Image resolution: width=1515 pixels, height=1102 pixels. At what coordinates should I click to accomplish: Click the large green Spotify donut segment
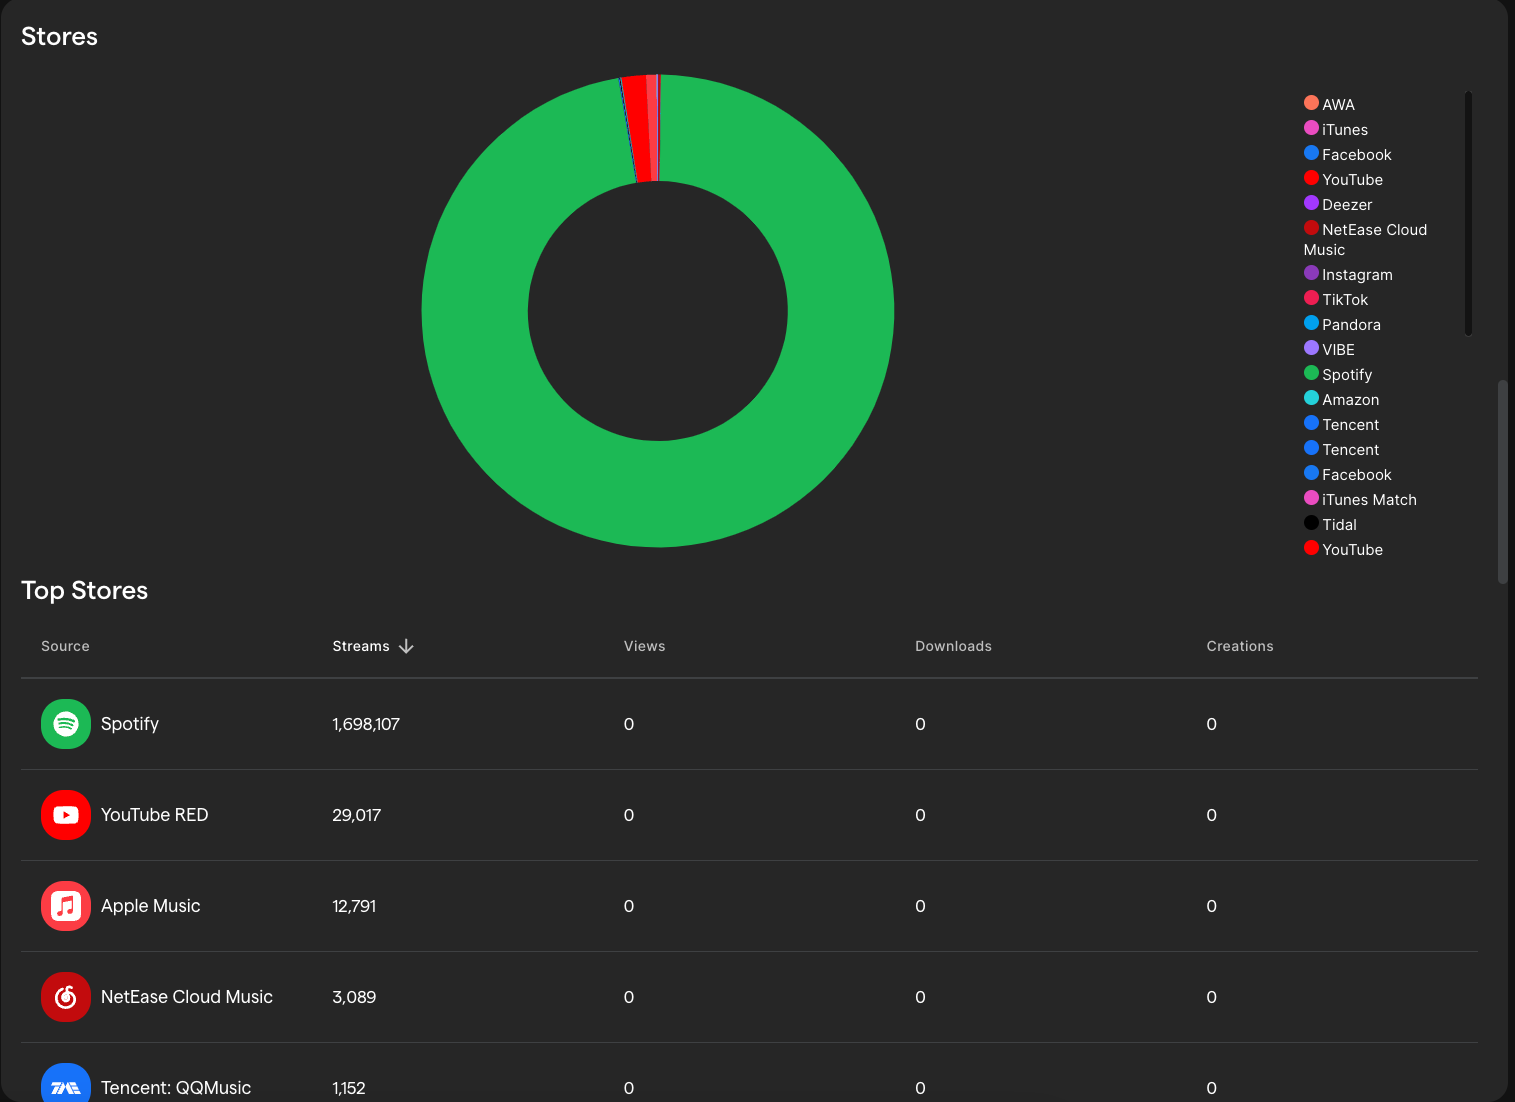tap(658, 494)
